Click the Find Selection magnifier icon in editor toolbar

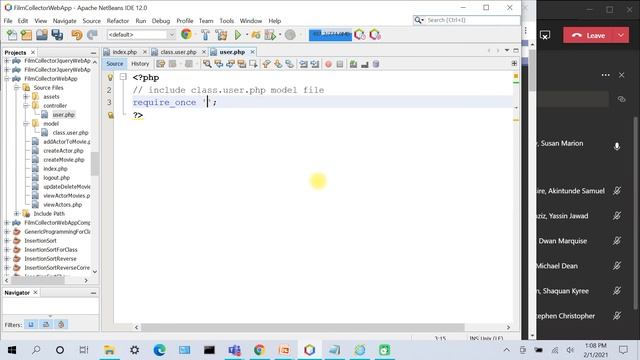click(207, 64)
